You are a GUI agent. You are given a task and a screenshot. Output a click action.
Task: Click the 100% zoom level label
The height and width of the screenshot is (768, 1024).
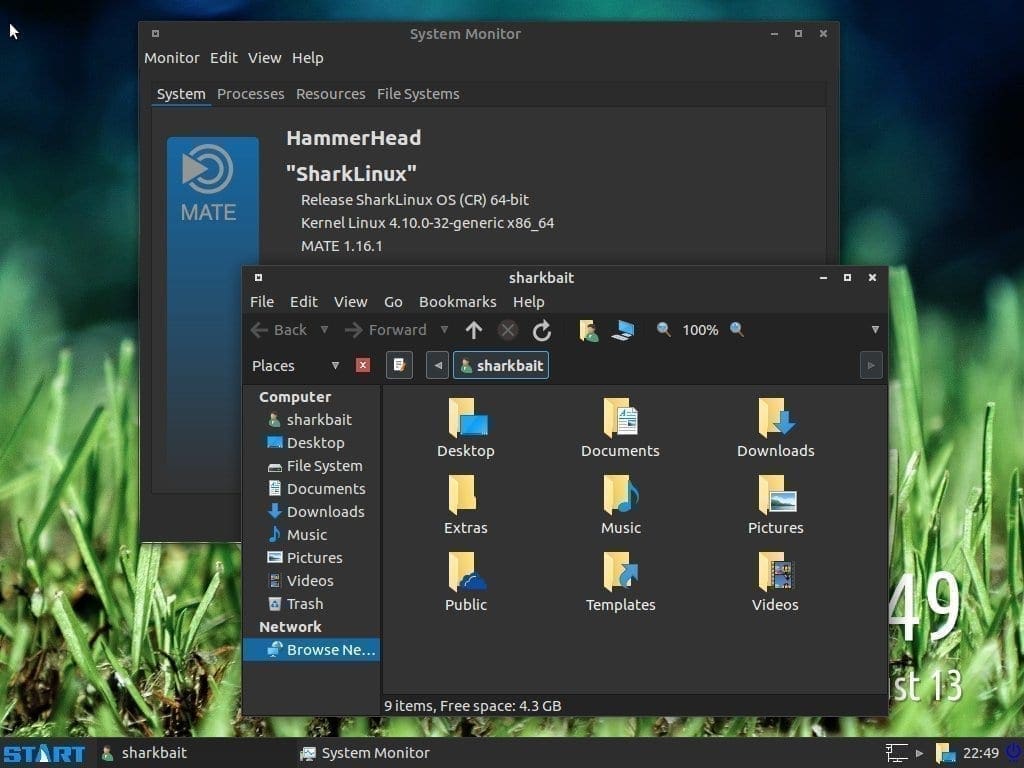[700, 330]
